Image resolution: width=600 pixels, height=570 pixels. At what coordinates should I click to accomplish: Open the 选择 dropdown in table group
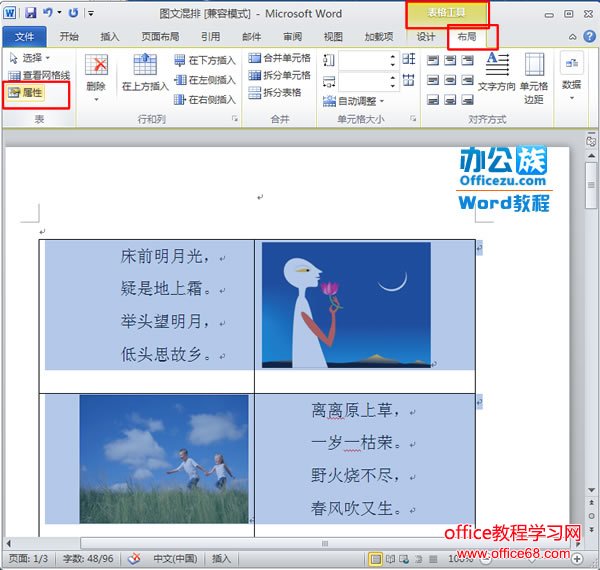[x=30, y=58]
